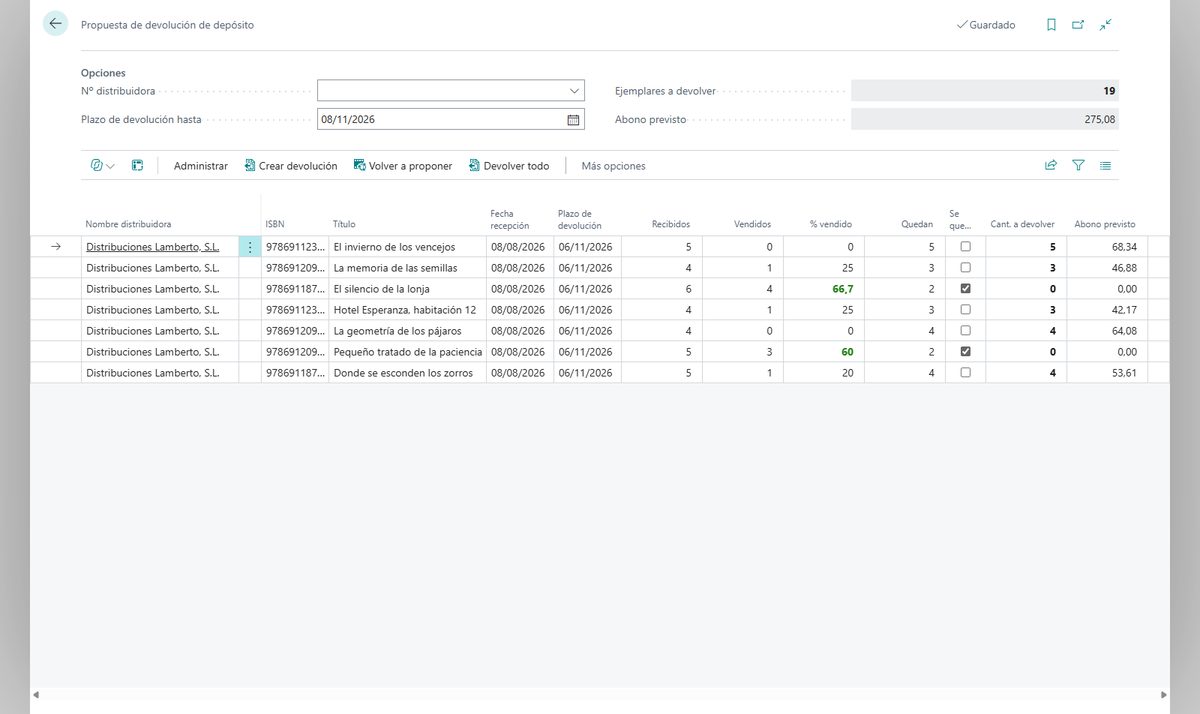
Task: Bookmark this page with the bookmark icon
Action: pos(1051,25)
